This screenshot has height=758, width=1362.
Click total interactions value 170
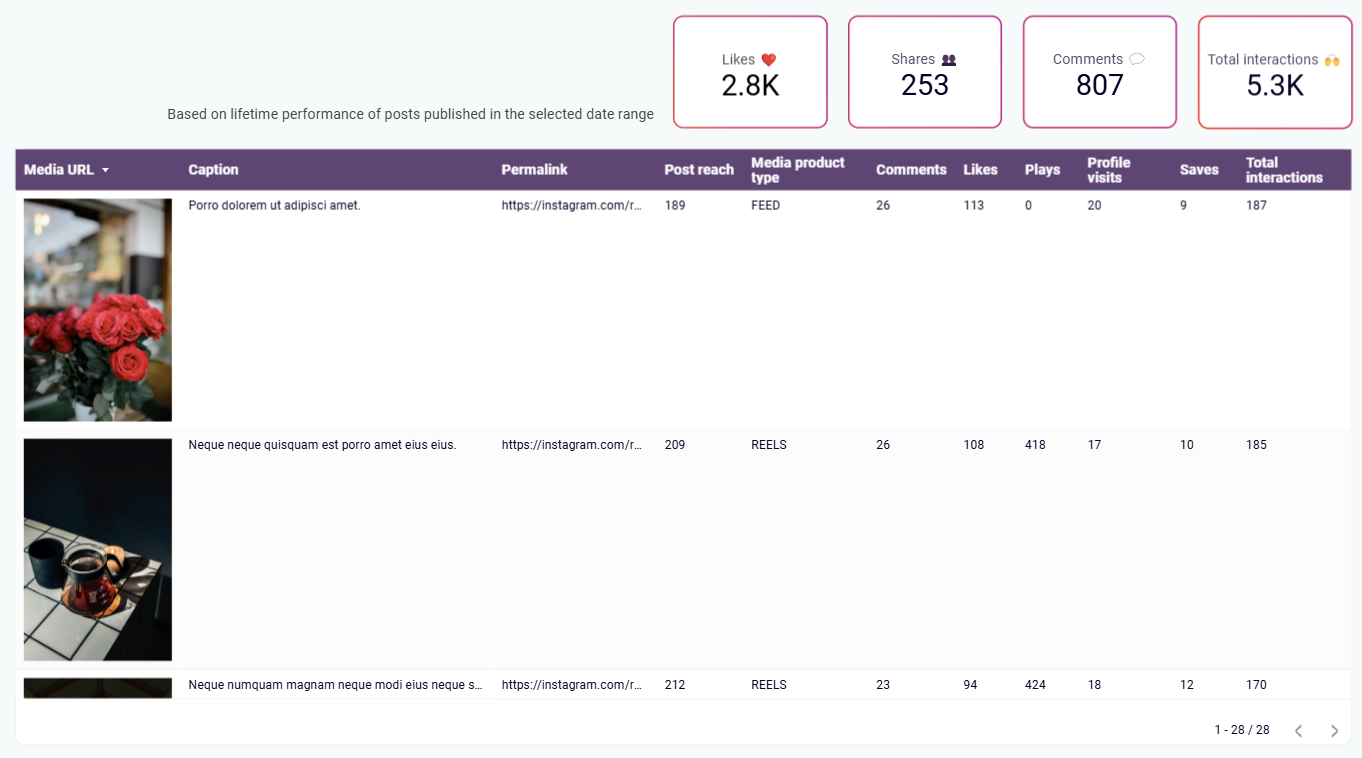(x=1257, y=685)
